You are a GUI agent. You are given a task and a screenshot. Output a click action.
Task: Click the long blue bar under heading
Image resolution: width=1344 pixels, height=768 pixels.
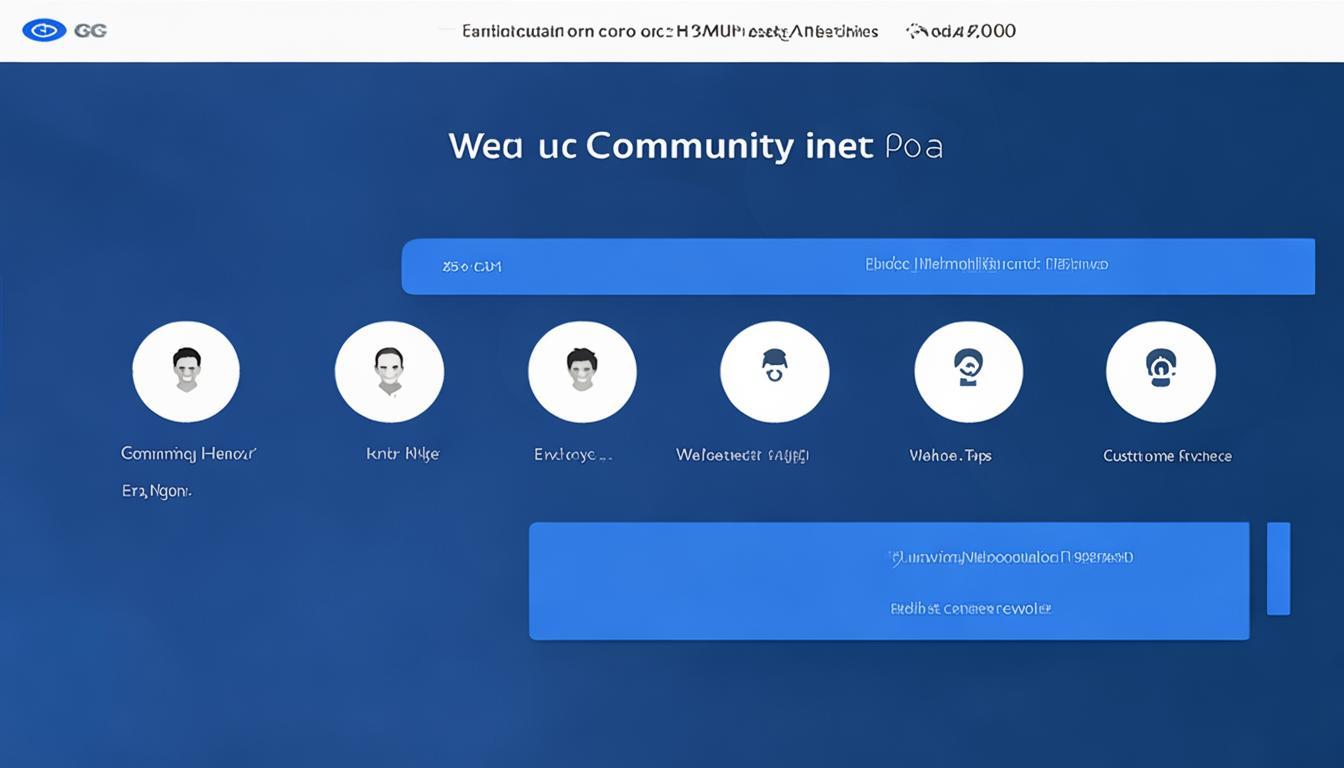coord(858,266)
